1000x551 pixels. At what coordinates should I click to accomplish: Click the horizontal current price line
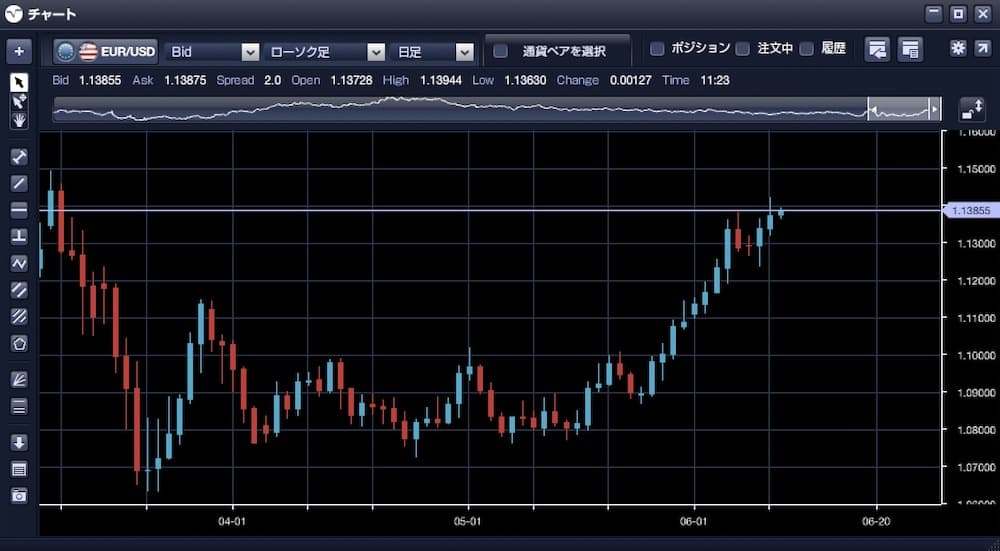(x=490, y=210)
